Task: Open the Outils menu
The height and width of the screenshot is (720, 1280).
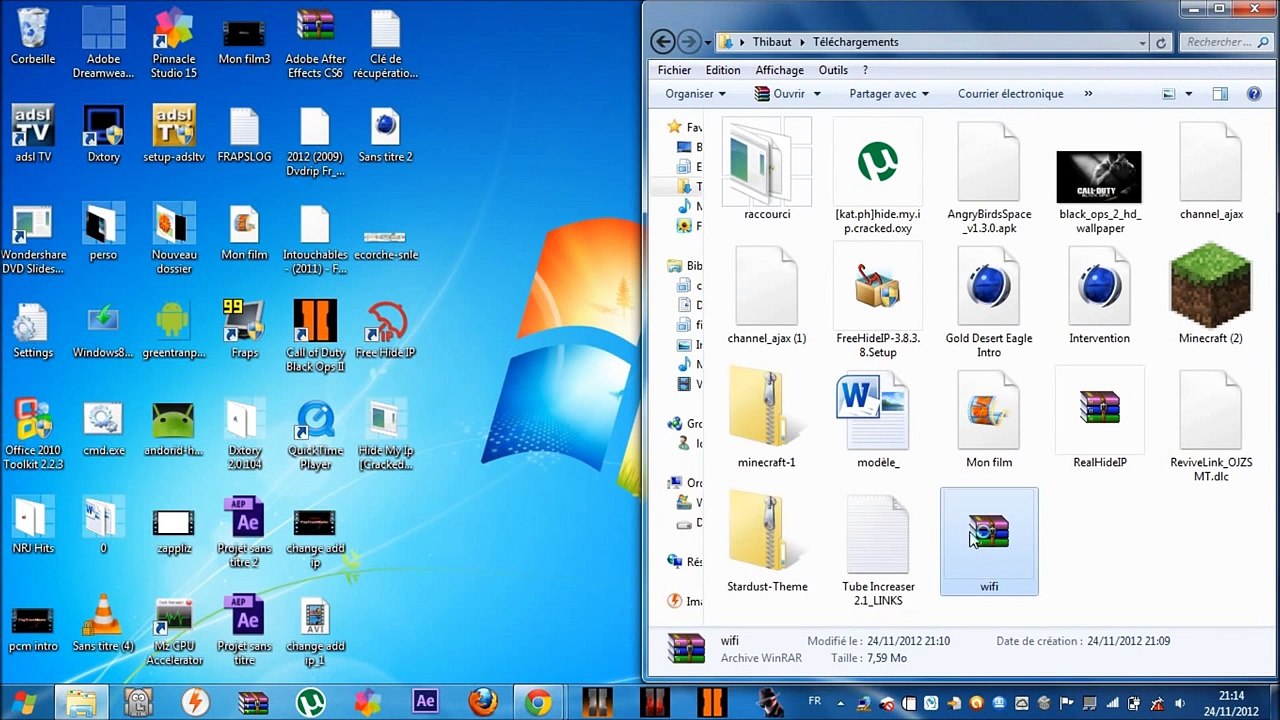Action: pos(833,70)
